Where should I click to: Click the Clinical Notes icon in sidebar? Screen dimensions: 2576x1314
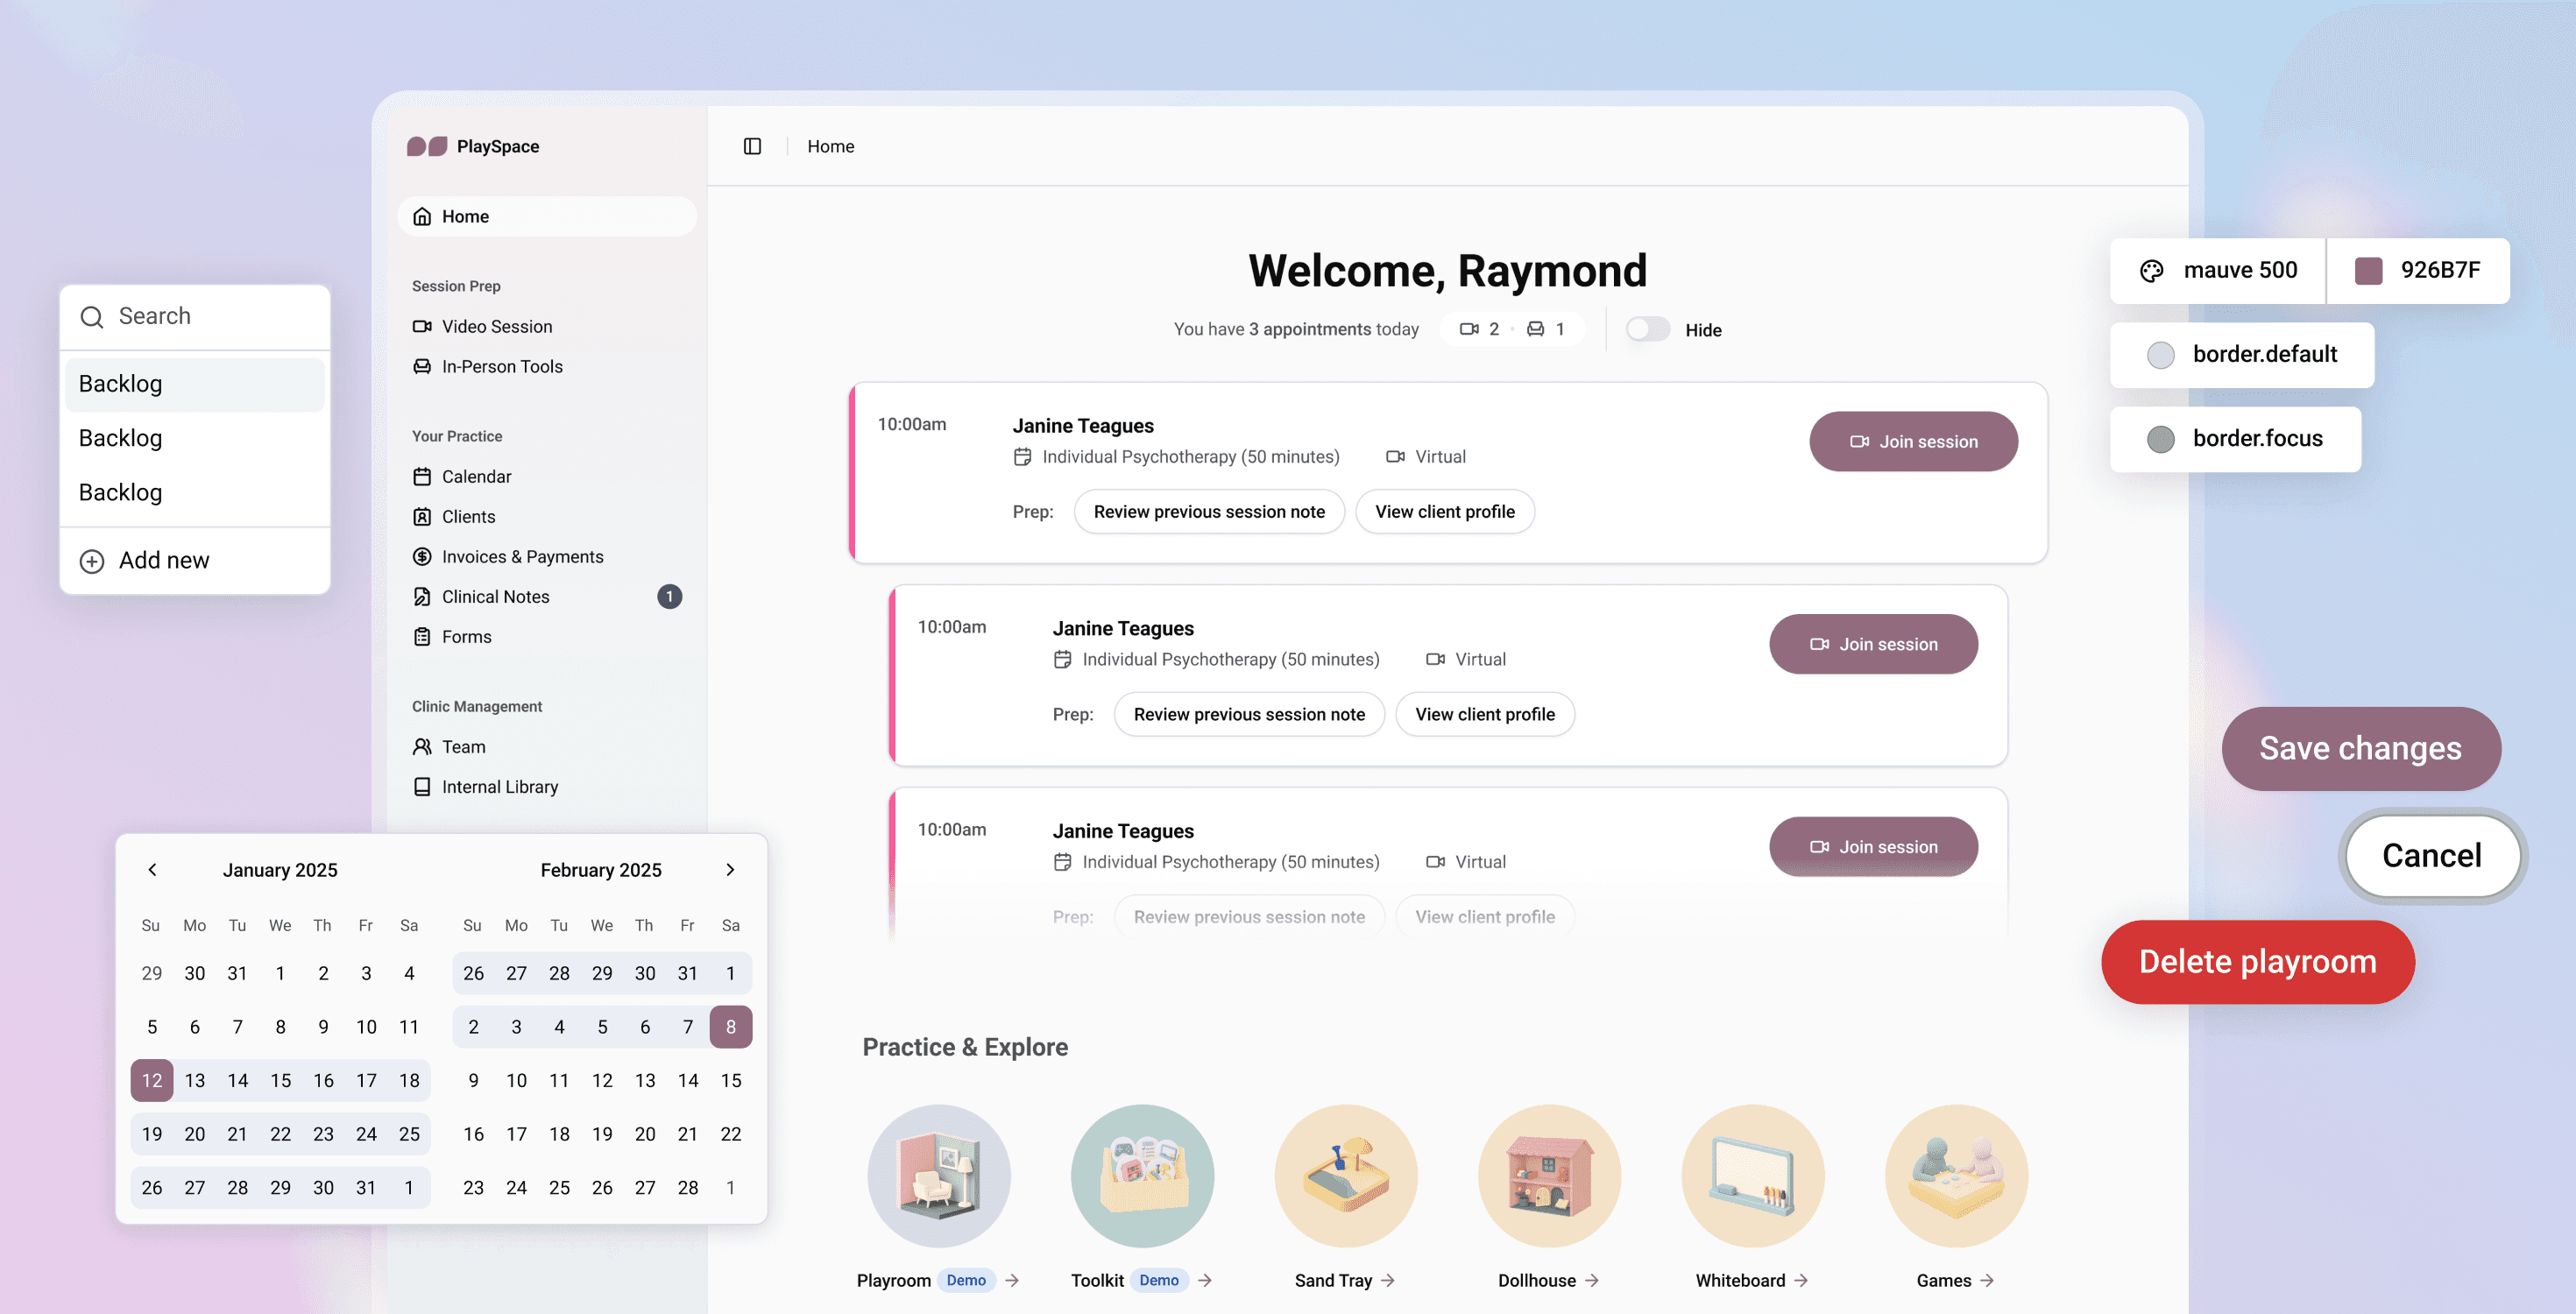coord(422,596)
